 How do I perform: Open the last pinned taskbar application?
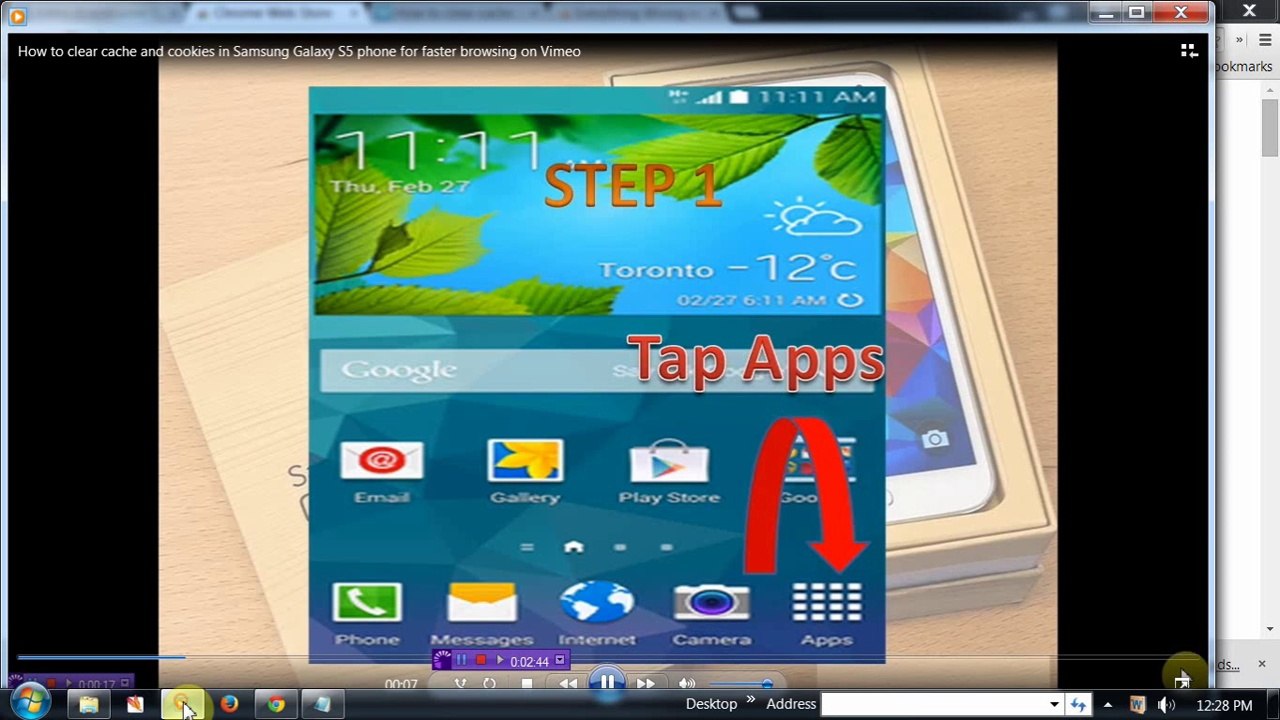322,704
